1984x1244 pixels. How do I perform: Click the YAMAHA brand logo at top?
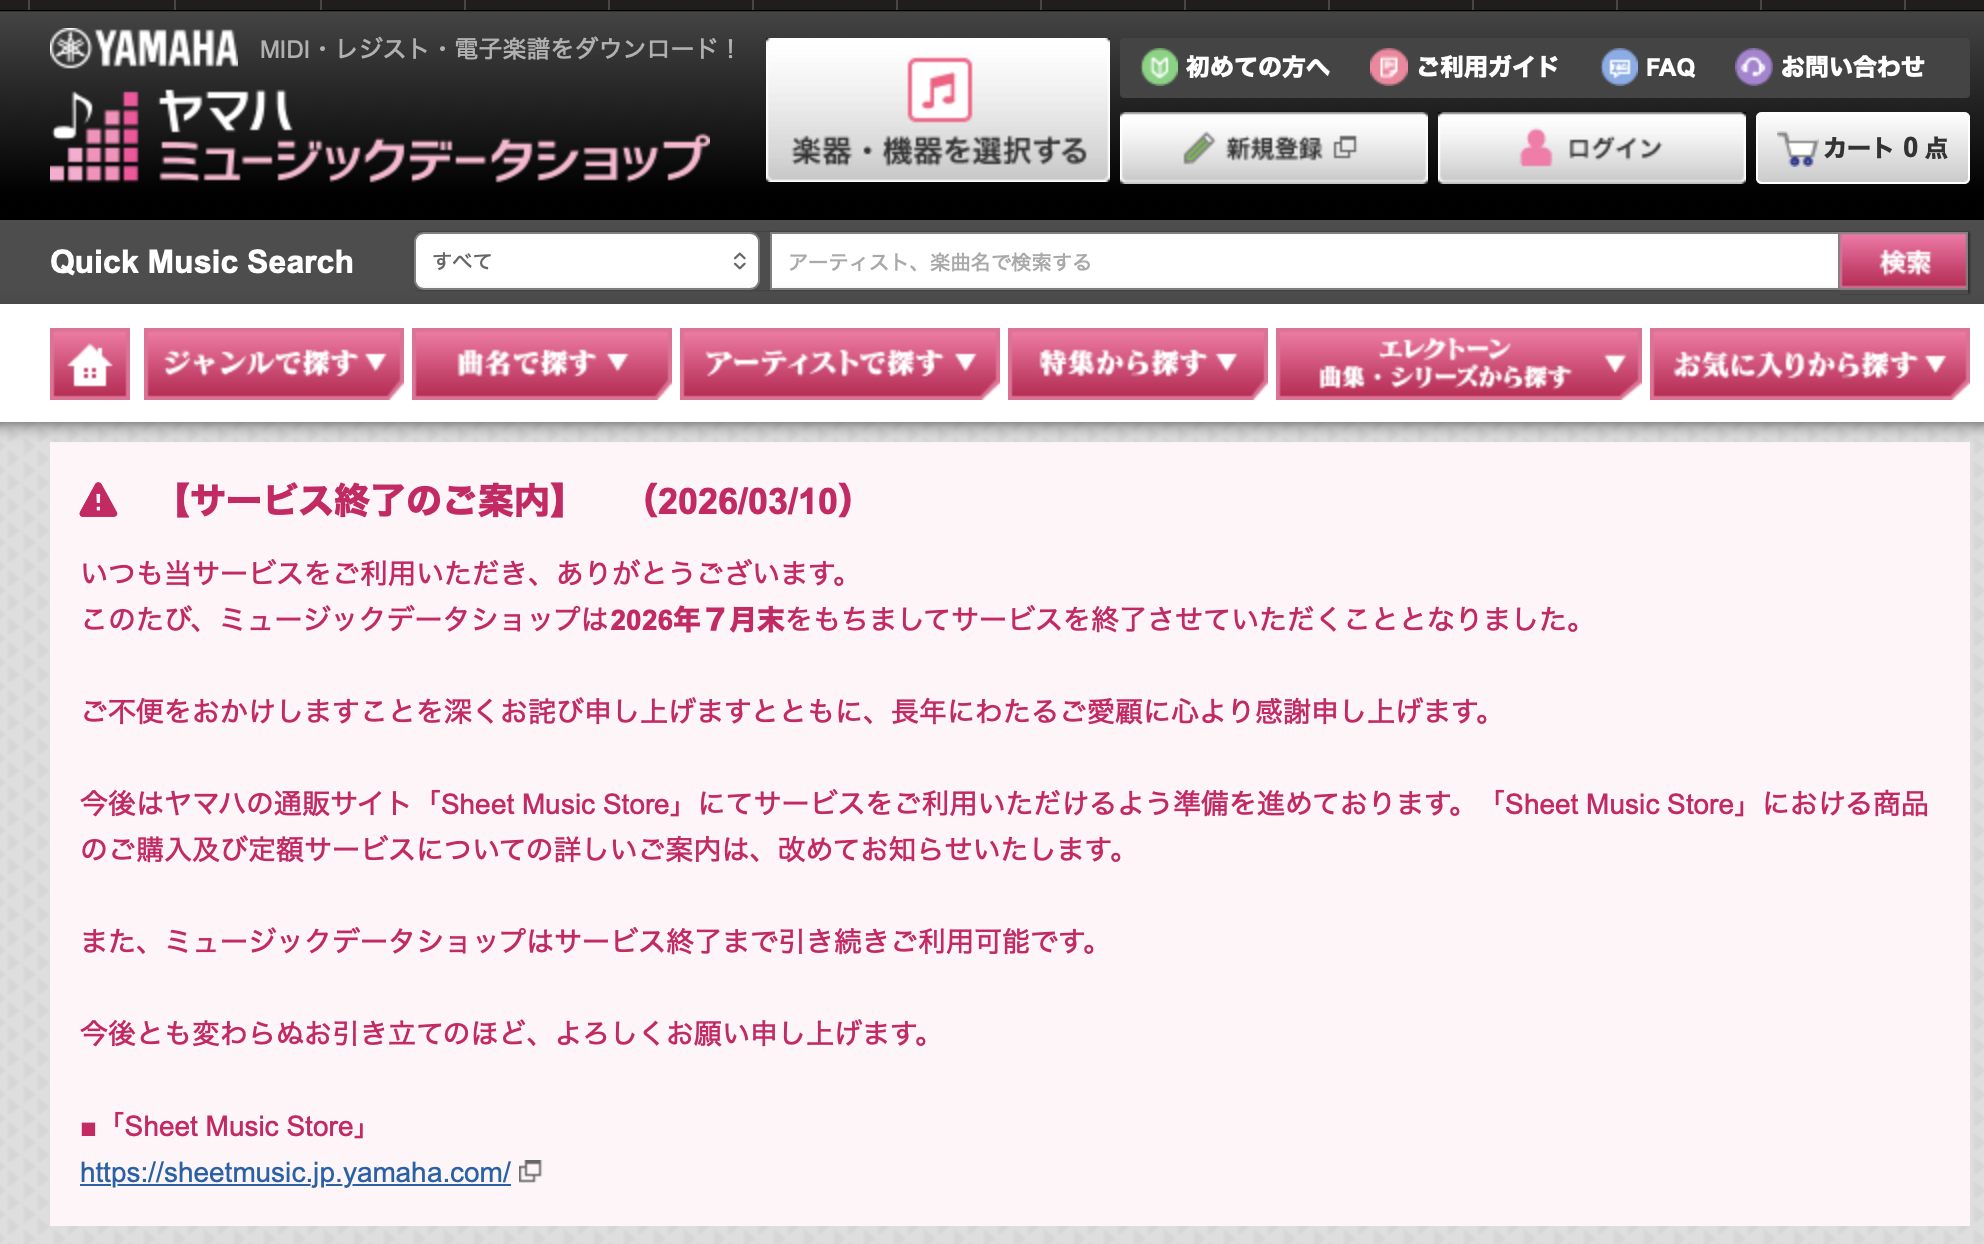tap(144, 48)
